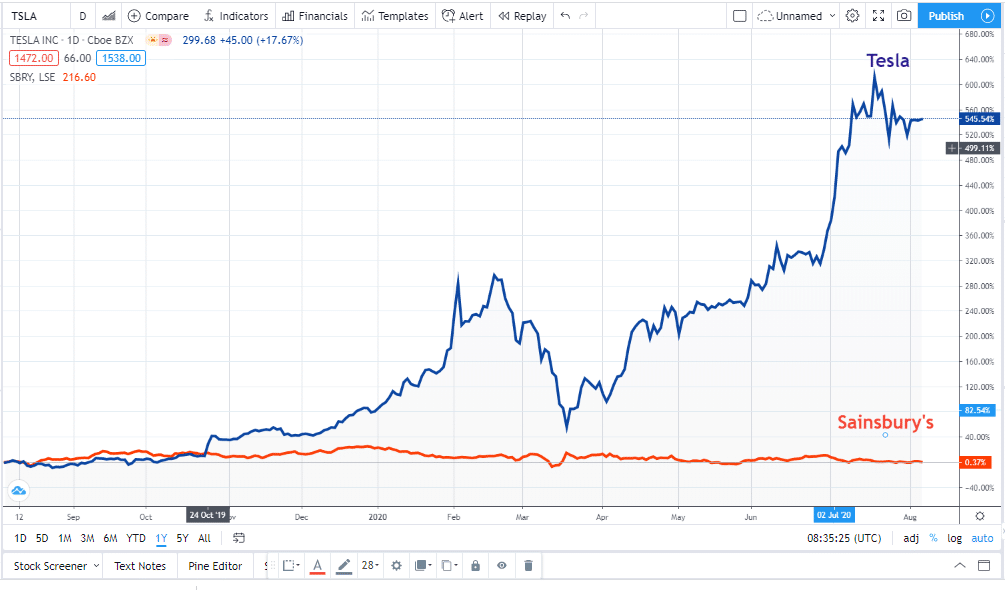Open price scale settings gear at bottom right
Image resolution: width=1005 pixels, height=590 pixels.
pyautogui.click(x=979, y=516)
